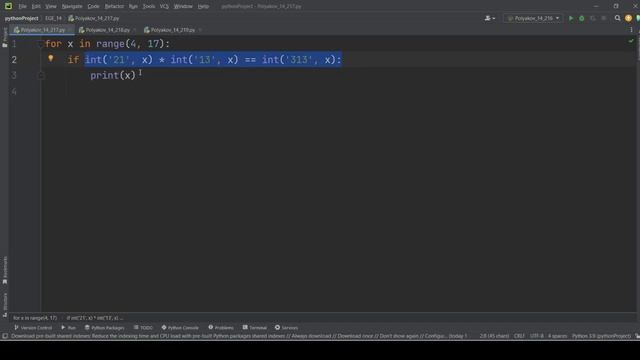Open the Version Control tool window

pyautogui.click(x=33, y=328)
